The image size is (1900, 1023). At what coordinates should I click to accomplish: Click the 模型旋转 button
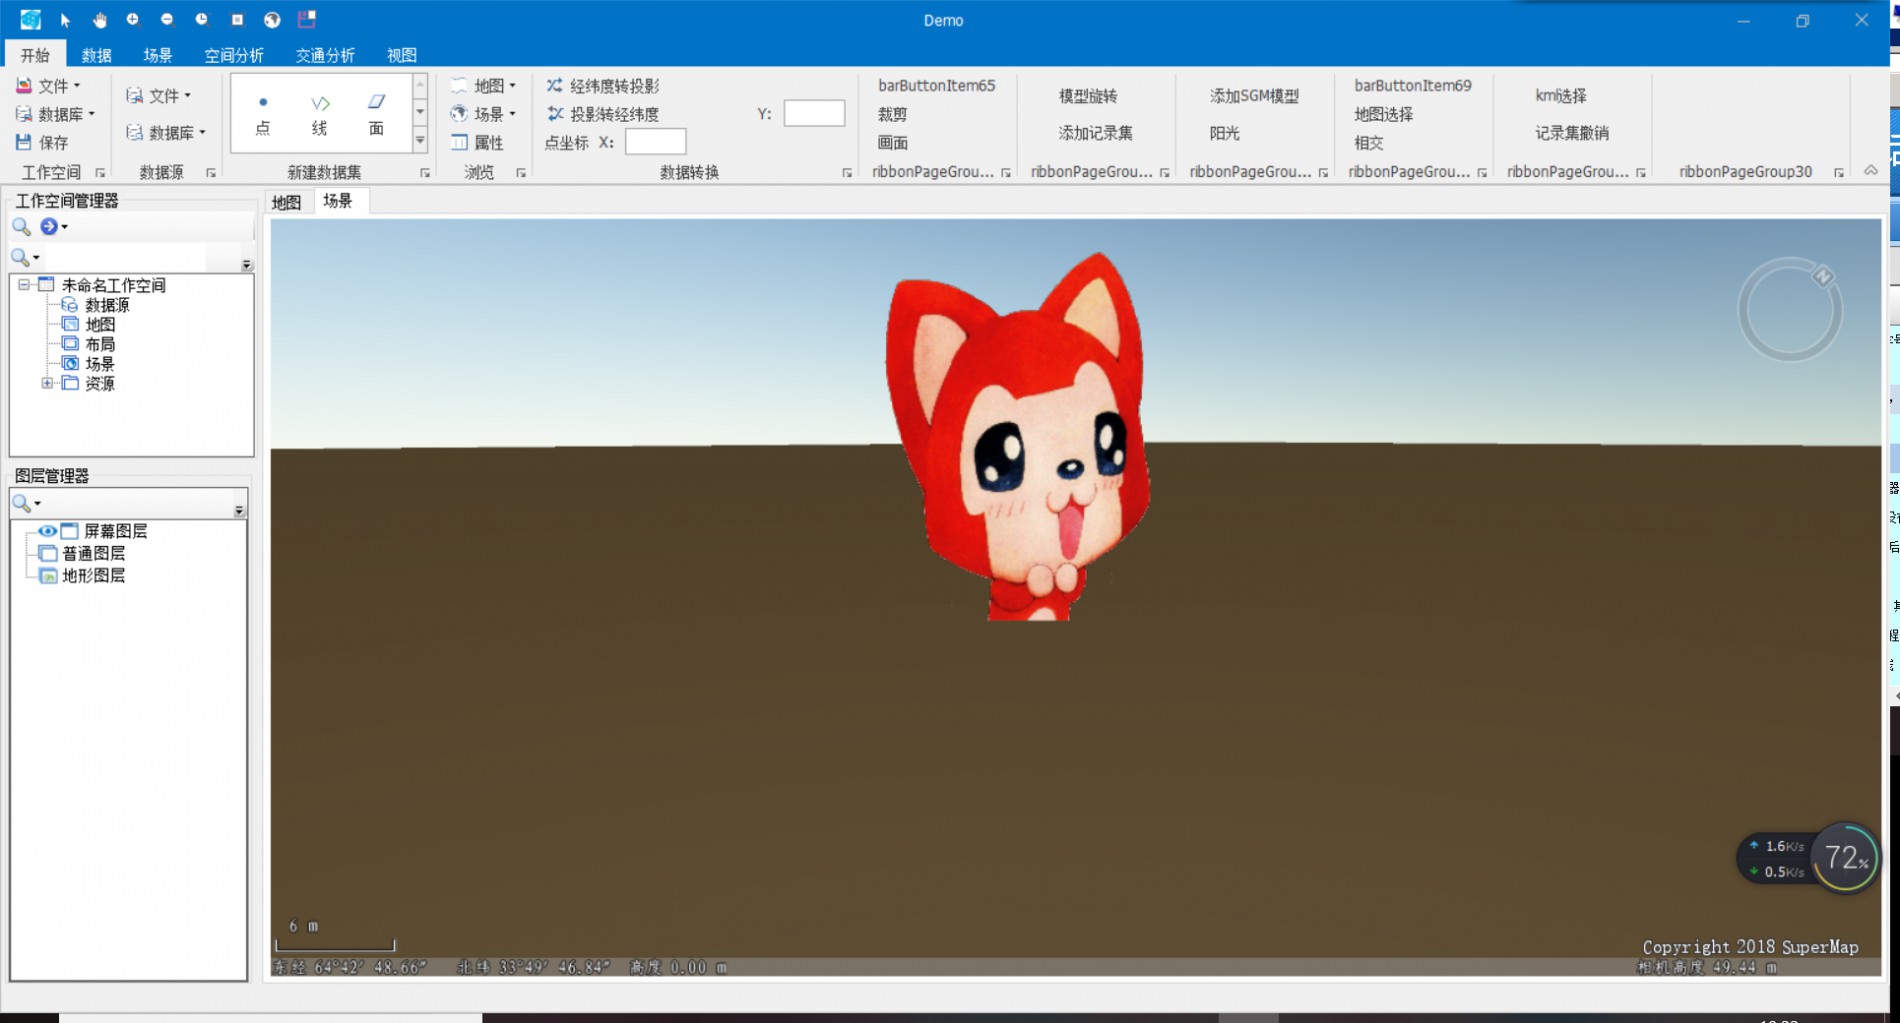(x=1088, y=96)
